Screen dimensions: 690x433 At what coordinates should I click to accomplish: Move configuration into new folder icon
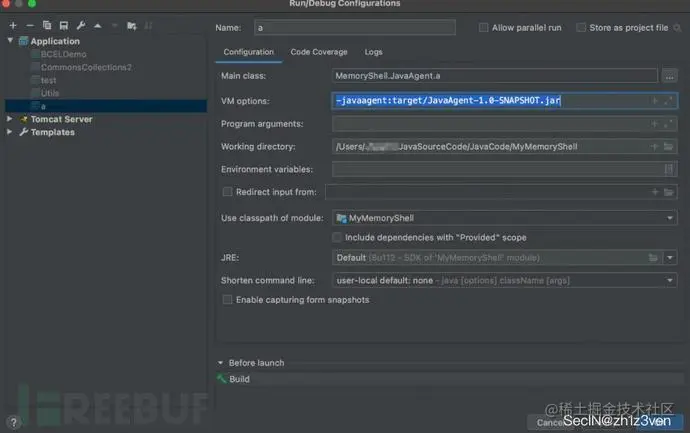click(132, 26)
